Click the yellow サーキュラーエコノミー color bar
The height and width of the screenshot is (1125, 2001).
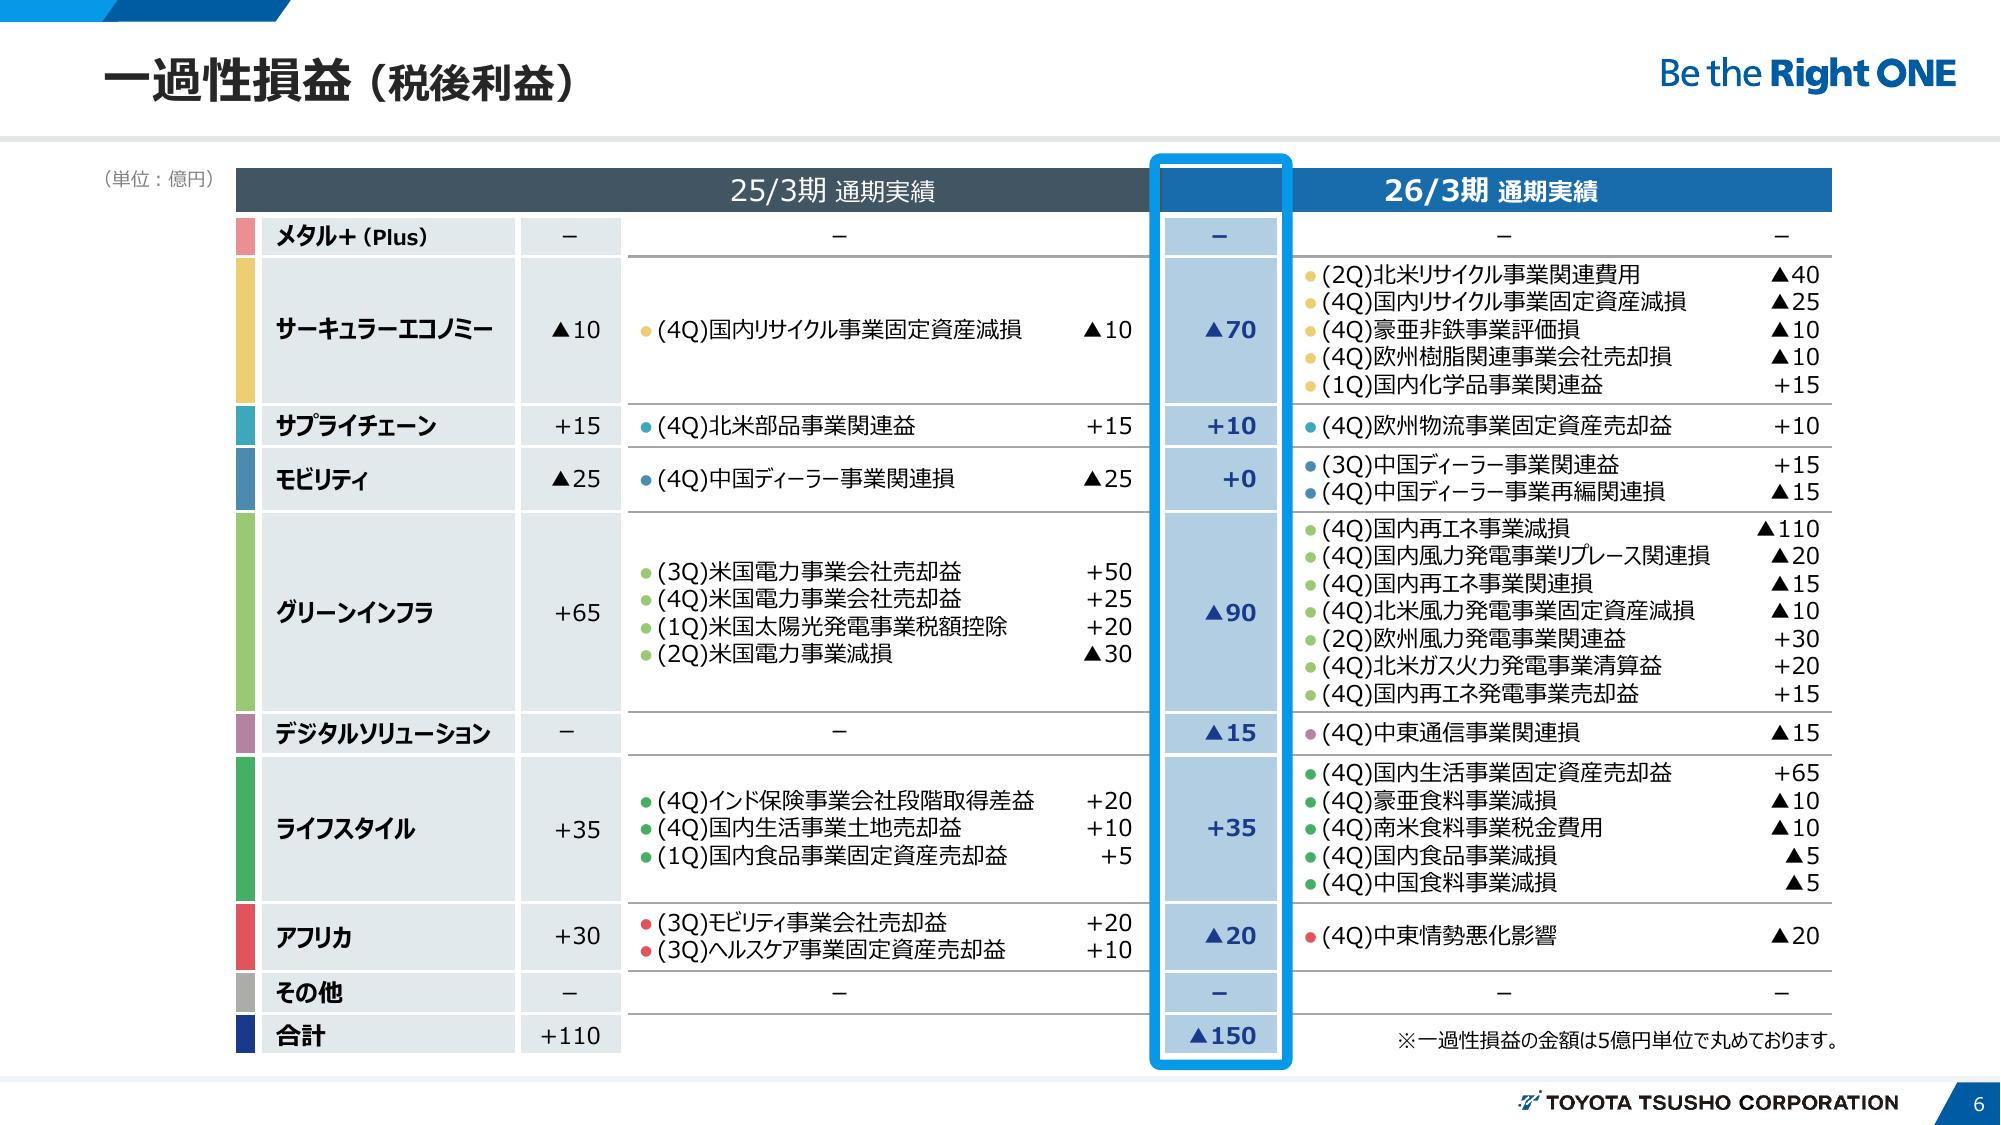click(x=245, y=331)
